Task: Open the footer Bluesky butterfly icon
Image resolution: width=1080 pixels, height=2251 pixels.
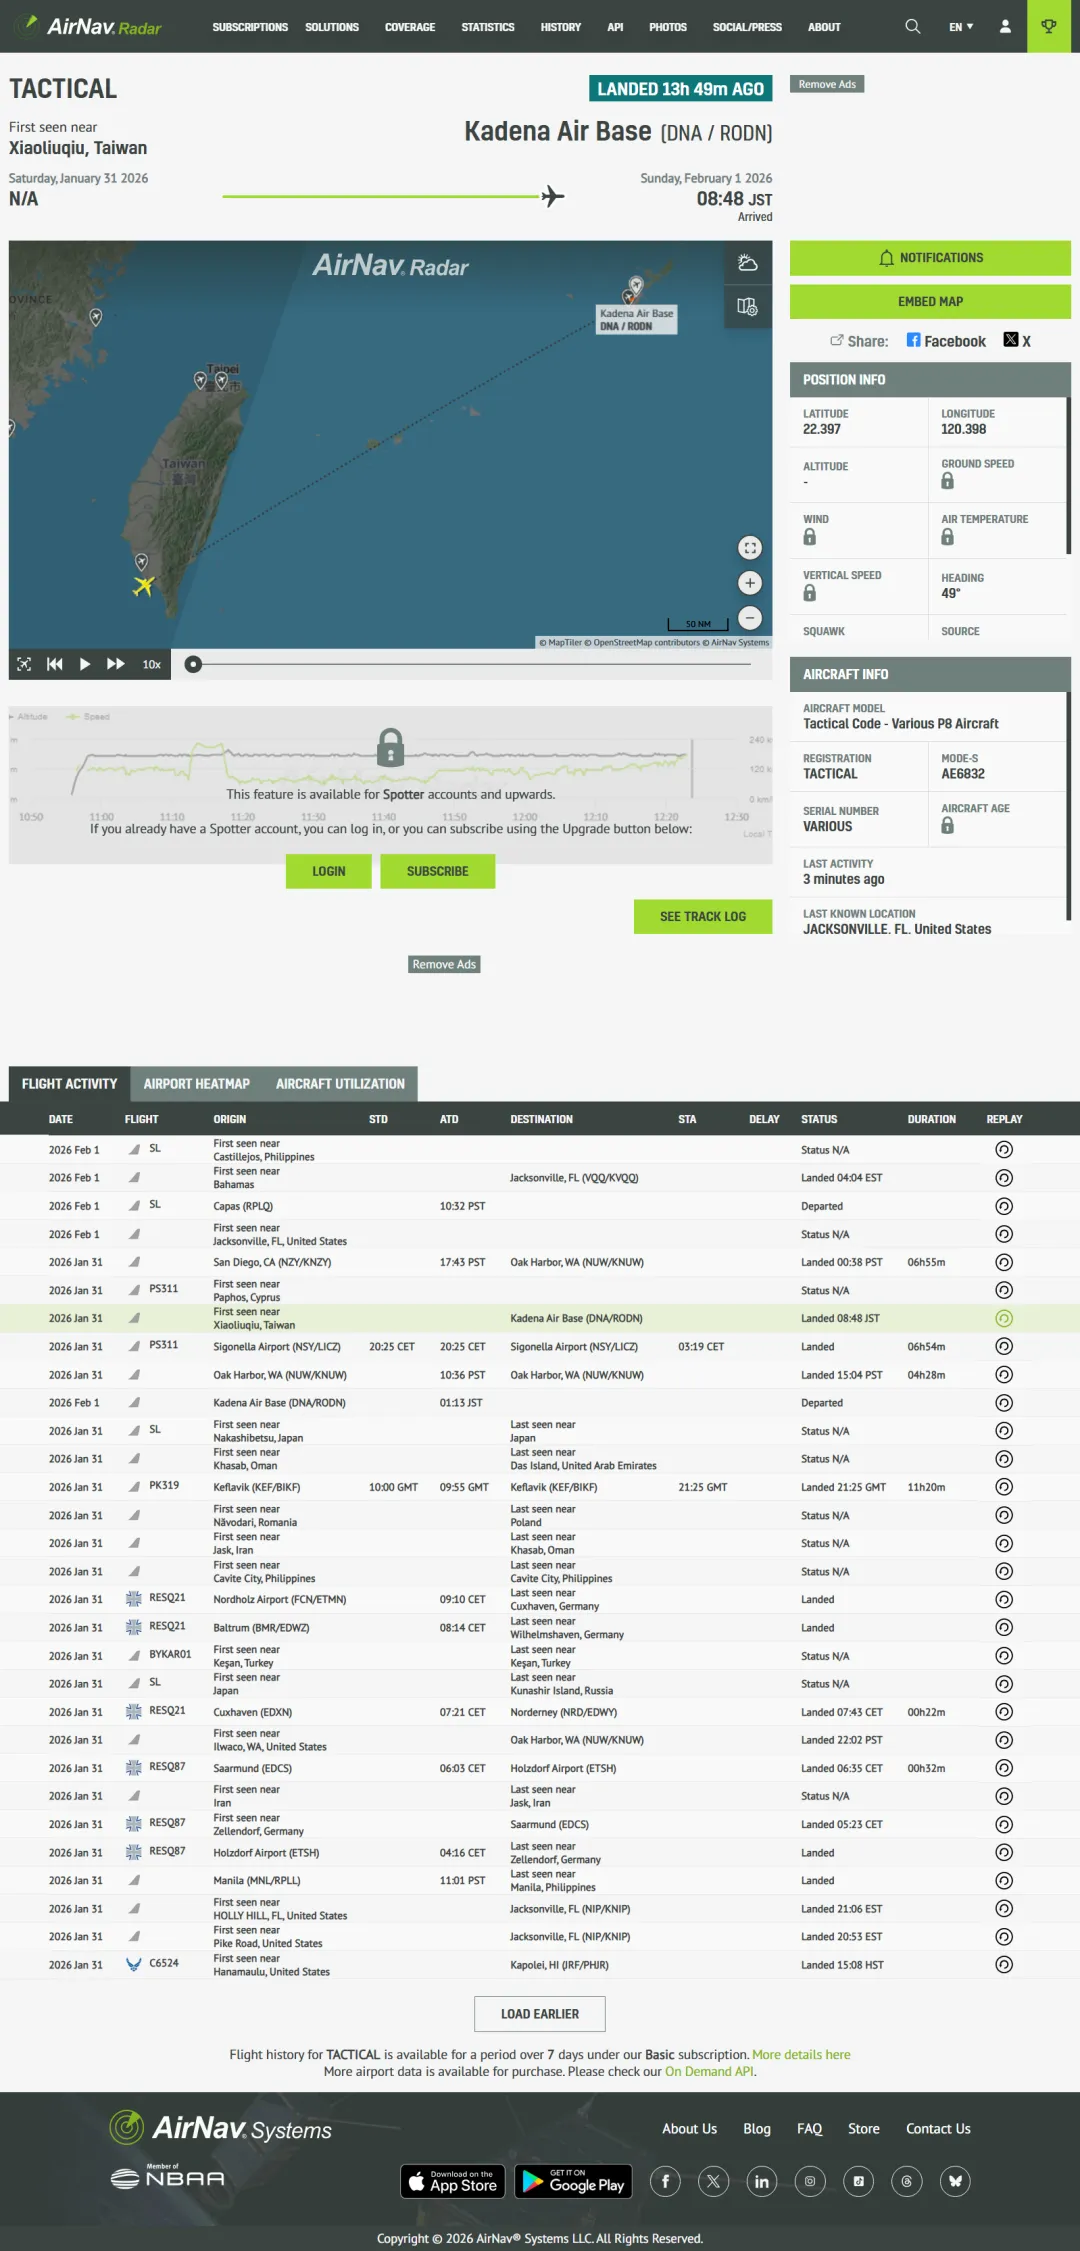Action: click(x=955, y=2181)
